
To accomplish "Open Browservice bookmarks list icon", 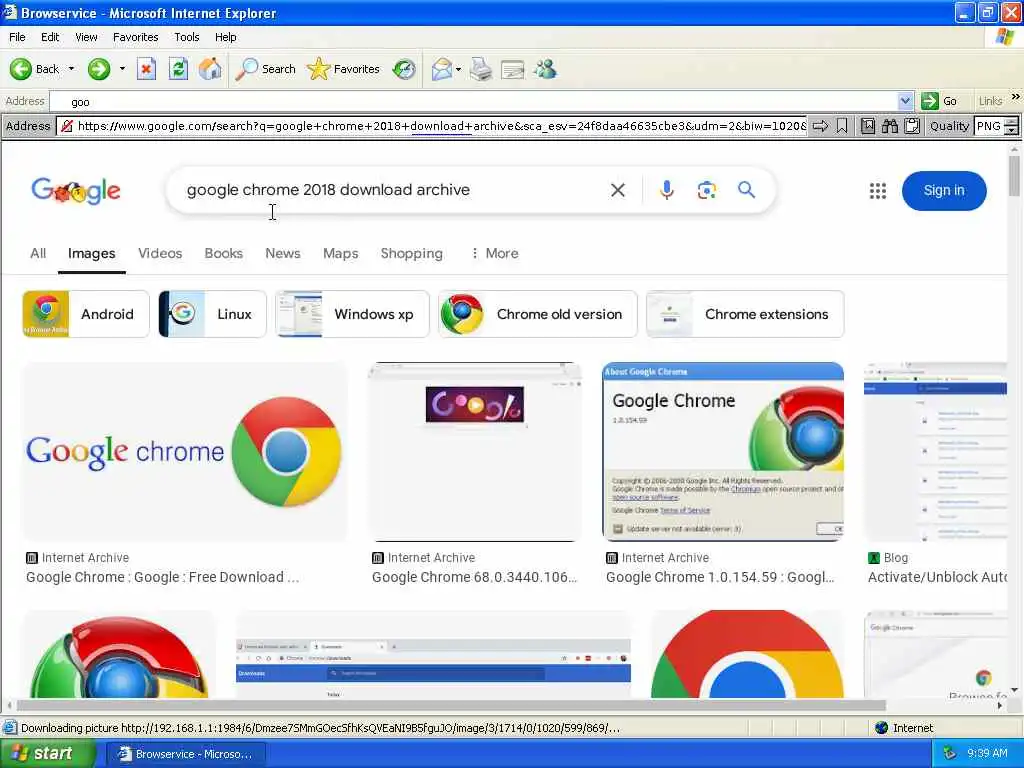I will pos(867,126).
